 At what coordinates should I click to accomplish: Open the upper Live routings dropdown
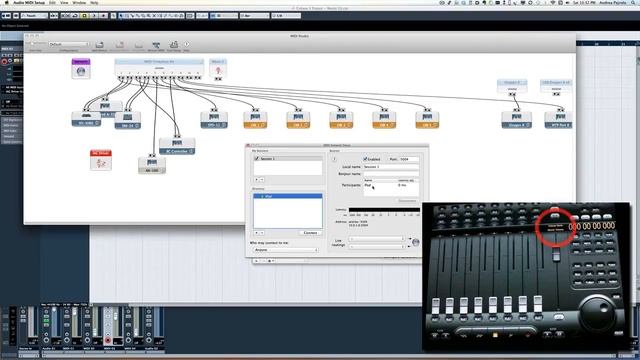pos(377,239)
